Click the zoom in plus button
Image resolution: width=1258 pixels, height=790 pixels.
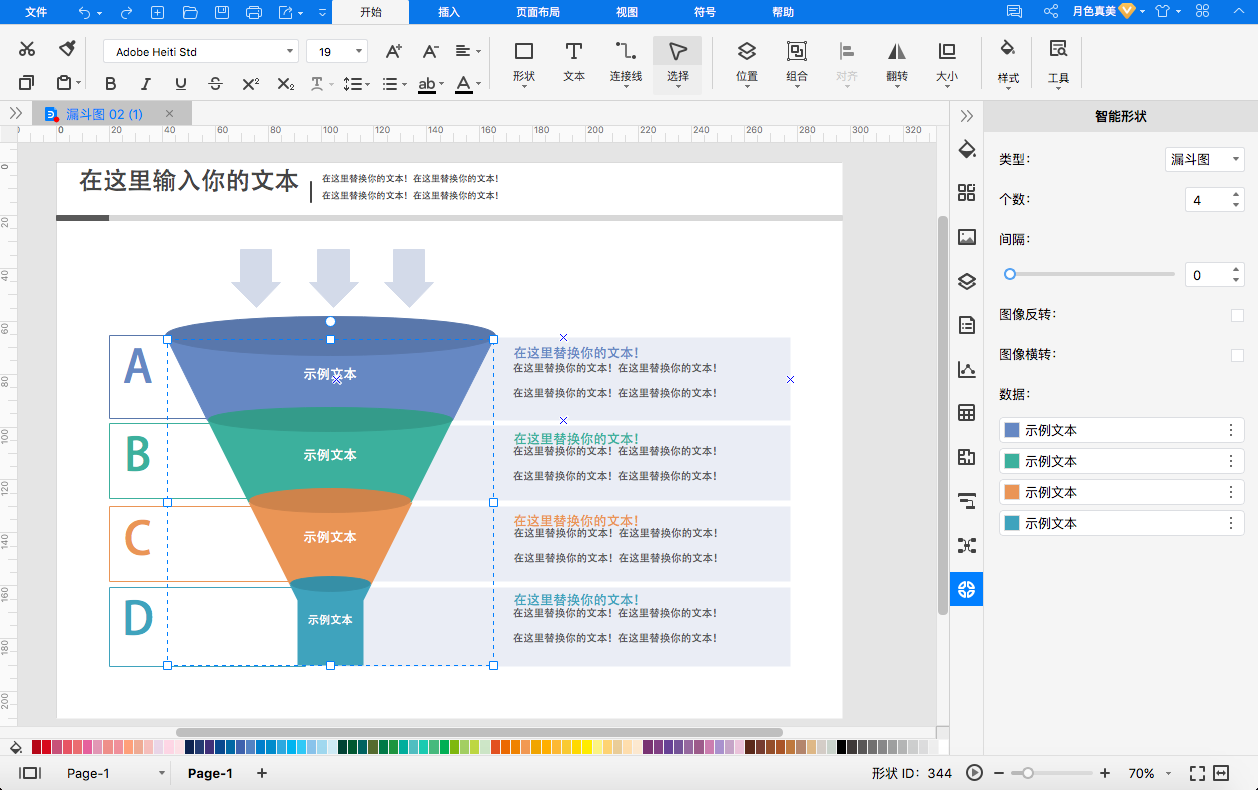pos(1105,773)
